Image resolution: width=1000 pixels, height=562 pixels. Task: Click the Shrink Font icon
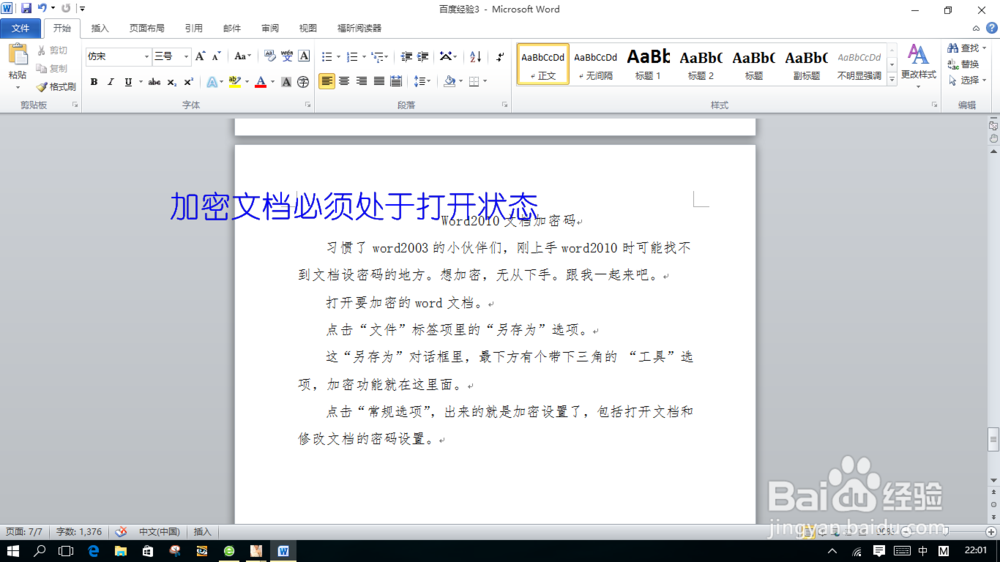[x=216, y=57]
